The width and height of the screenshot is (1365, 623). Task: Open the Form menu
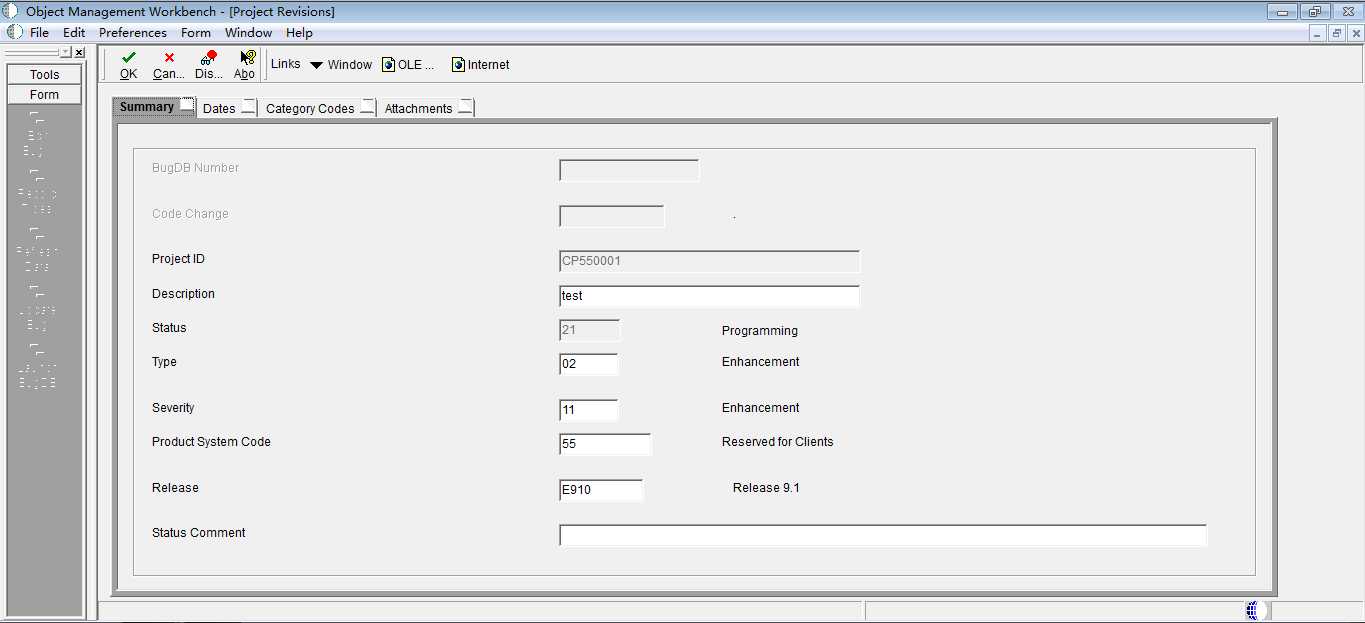coord(196,33)
